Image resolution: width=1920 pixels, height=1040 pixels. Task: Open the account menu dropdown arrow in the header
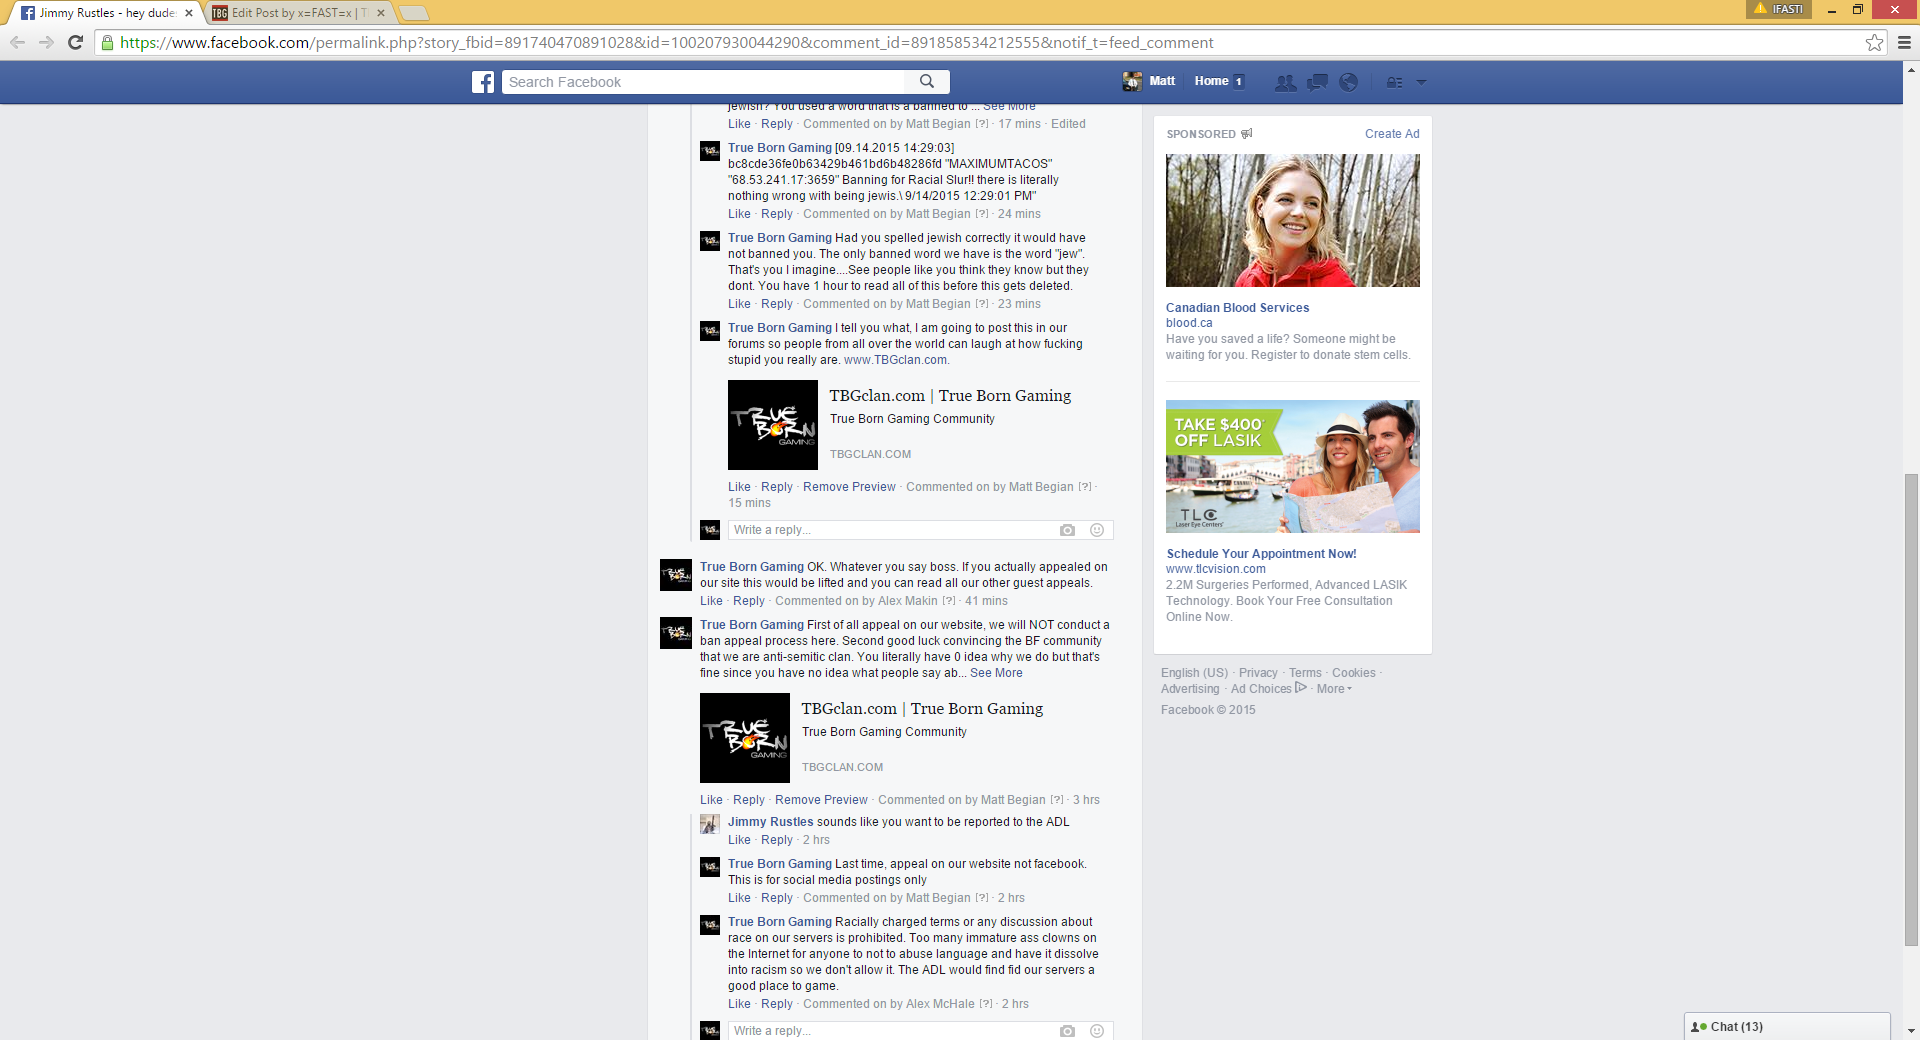(x=1421, y=82)
